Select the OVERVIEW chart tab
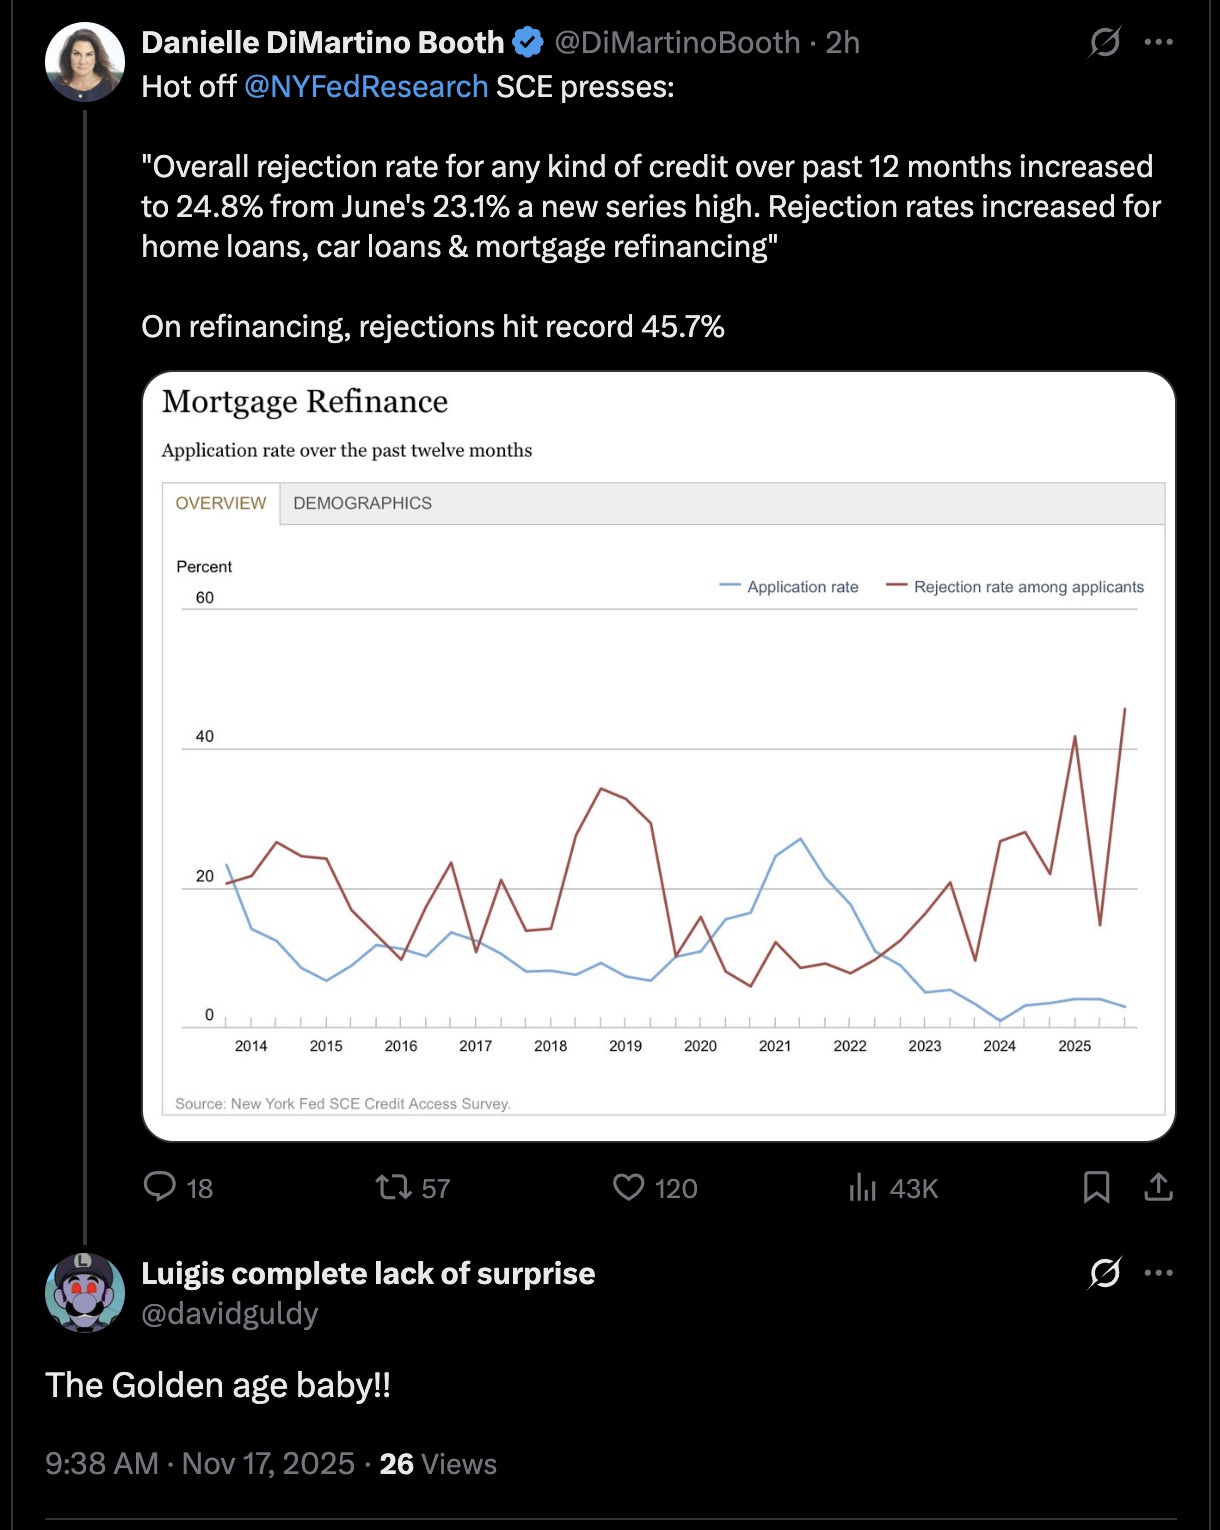 click(221, 503)
